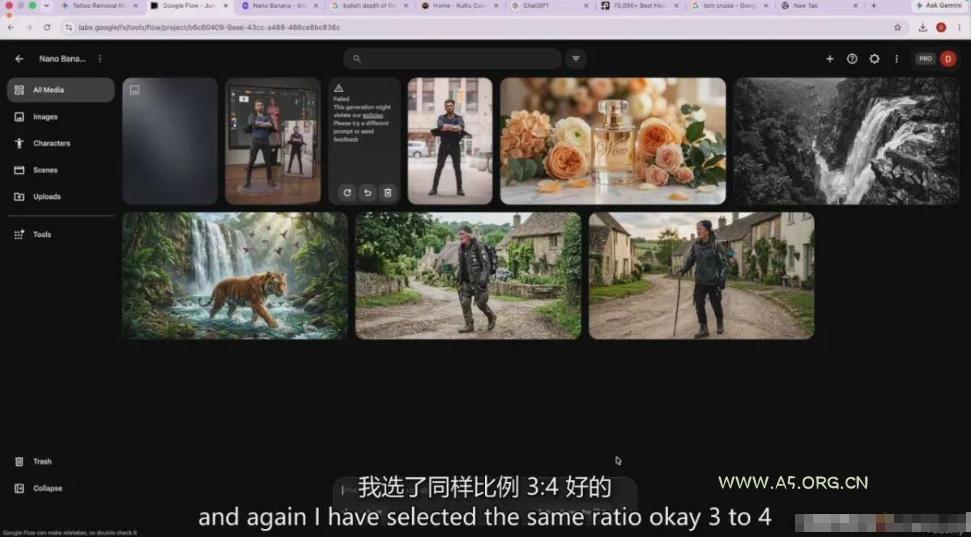Switch to the Home - KuKu browser tab
The height and width of the screenshot is (537, 971).
point(459,6)
